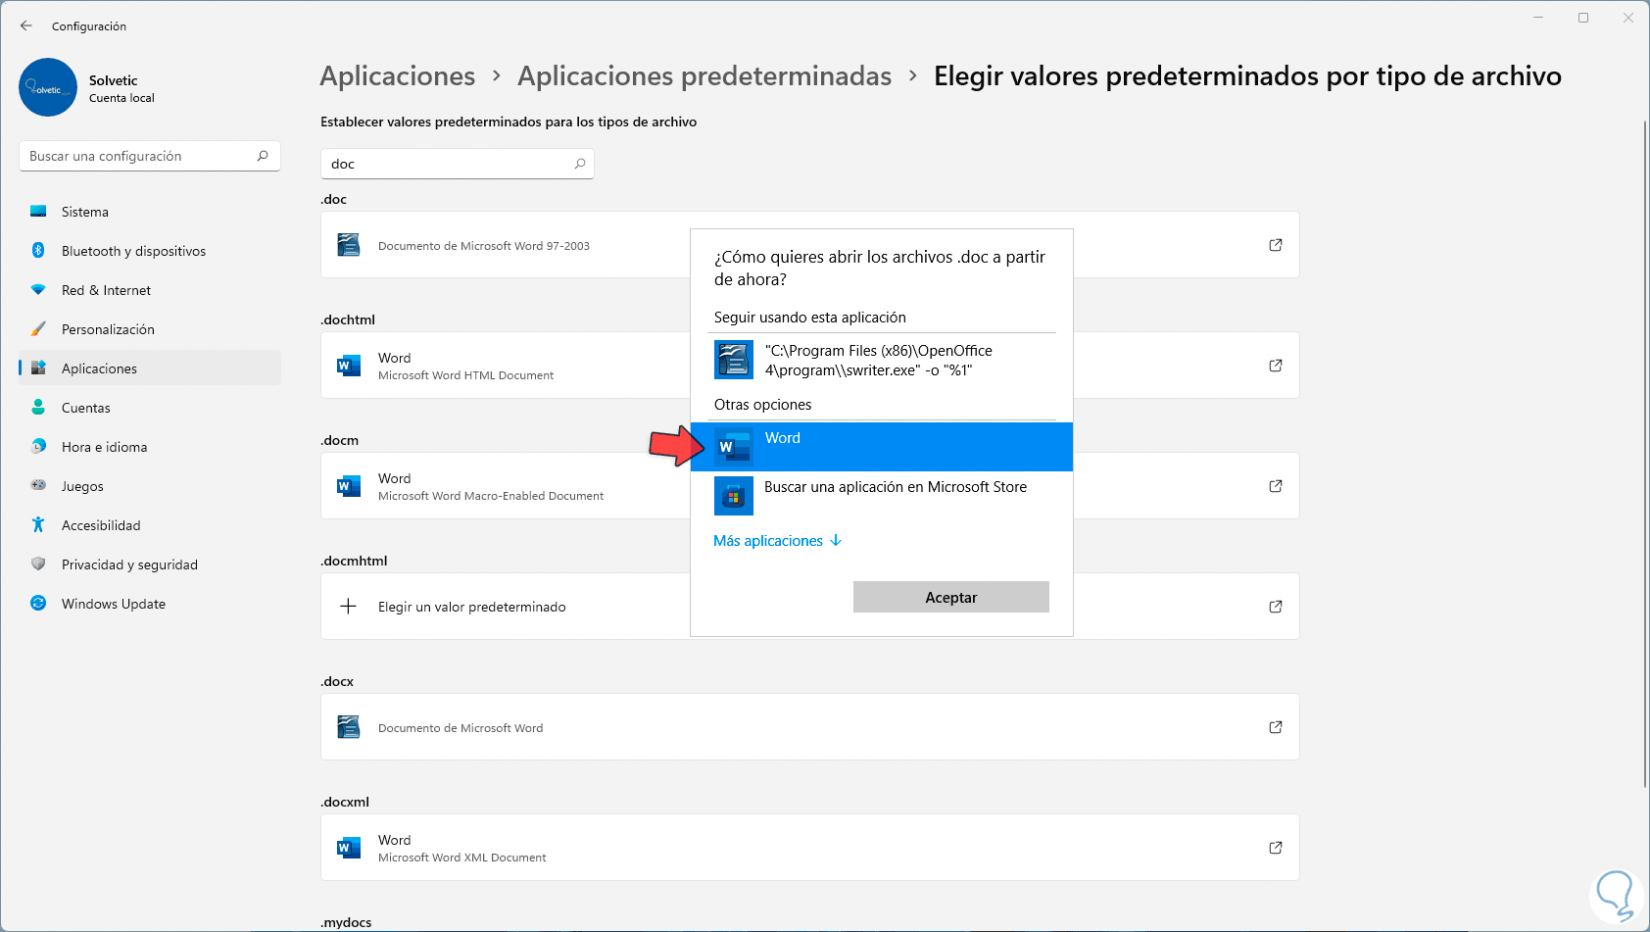This screenshot has width=1650, height=932.
Task: Focus the Buscar una configuración search field
Action: pos(150,156)
